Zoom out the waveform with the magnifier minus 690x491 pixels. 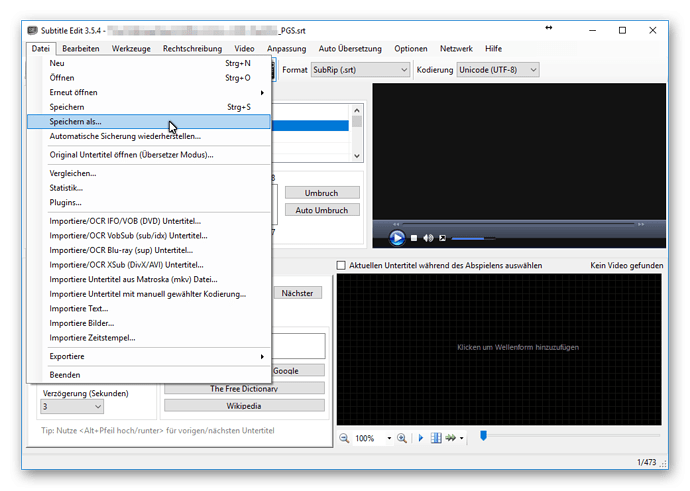(344, 438)
